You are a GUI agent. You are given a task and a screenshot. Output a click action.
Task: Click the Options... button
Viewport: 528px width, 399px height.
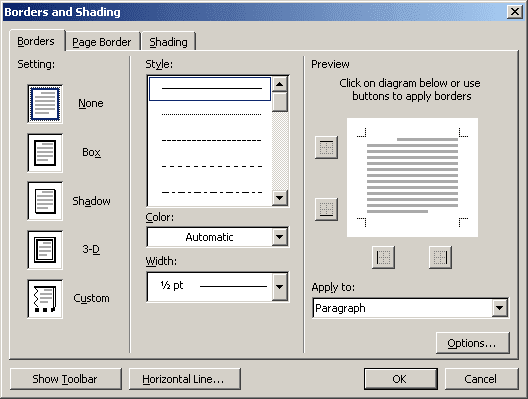(472, 343)
